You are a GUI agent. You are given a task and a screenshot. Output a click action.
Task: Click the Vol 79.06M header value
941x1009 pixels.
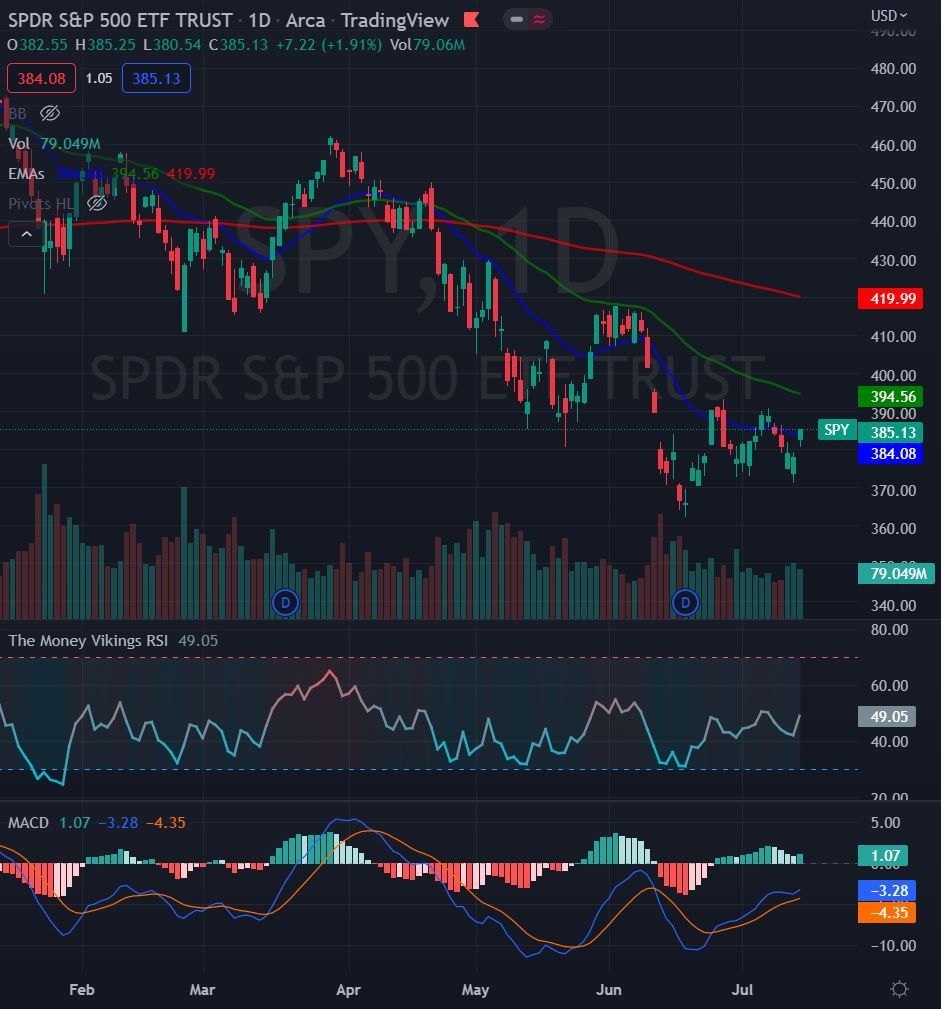pos(427,45)
